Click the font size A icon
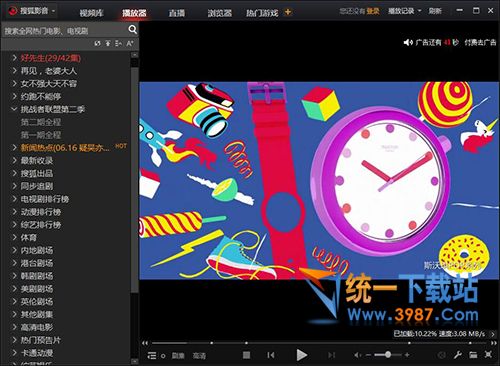This screenshot has width=500, height=366. click(x=130, y=43)
